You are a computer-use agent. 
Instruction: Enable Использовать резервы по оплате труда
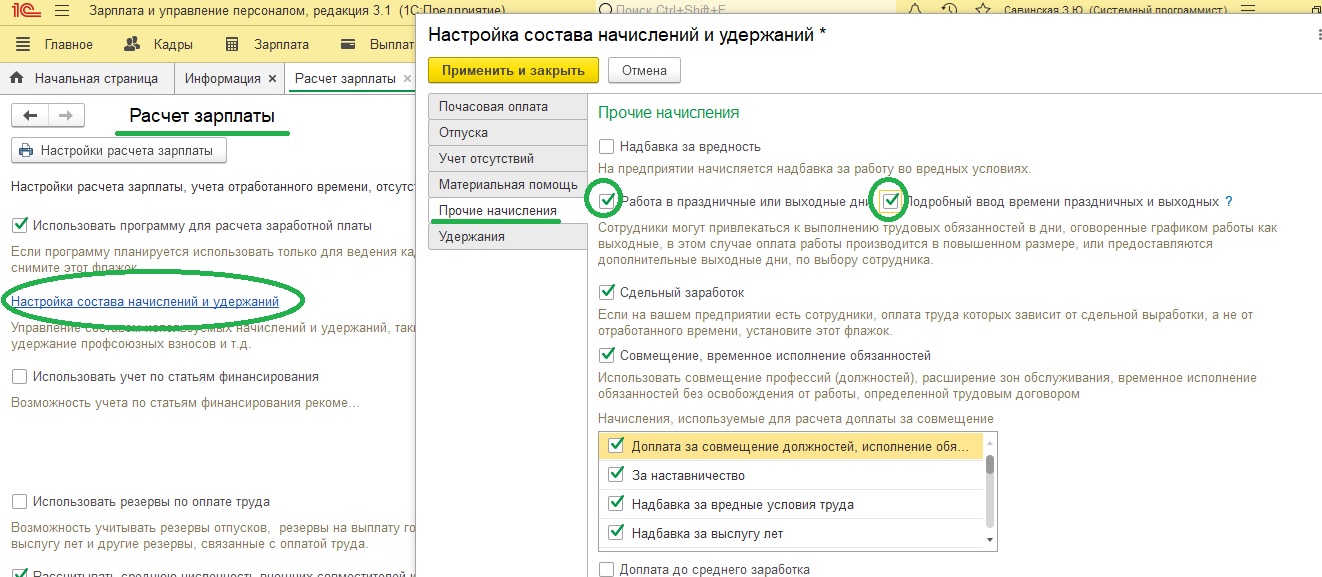(x=20, y=502)
